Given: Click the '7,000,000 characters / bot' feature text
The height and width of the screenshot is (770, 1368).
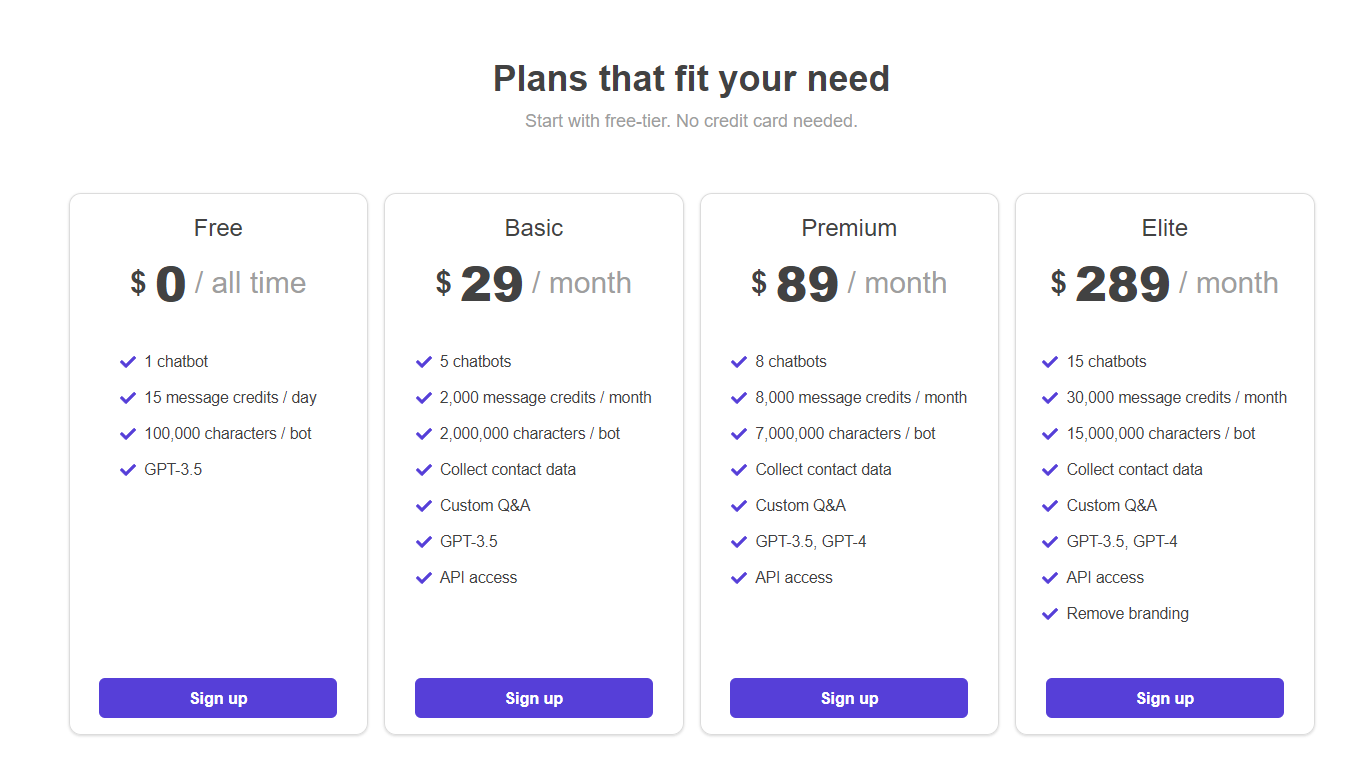Looking at the screenshot, I should (x=846, y=434).
